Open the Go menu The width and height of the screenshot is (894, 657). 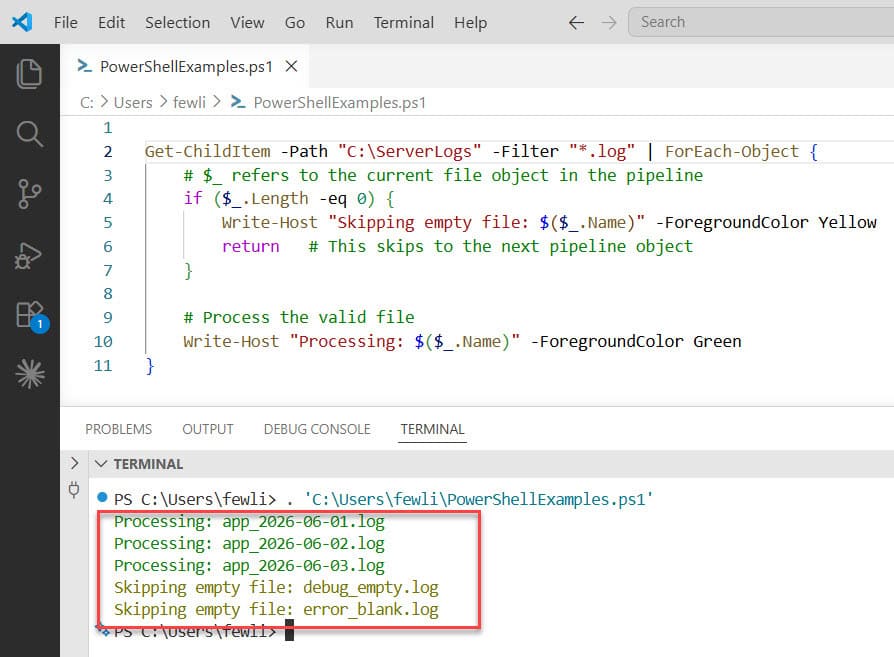pyautogui.click(x=295, y=22)
